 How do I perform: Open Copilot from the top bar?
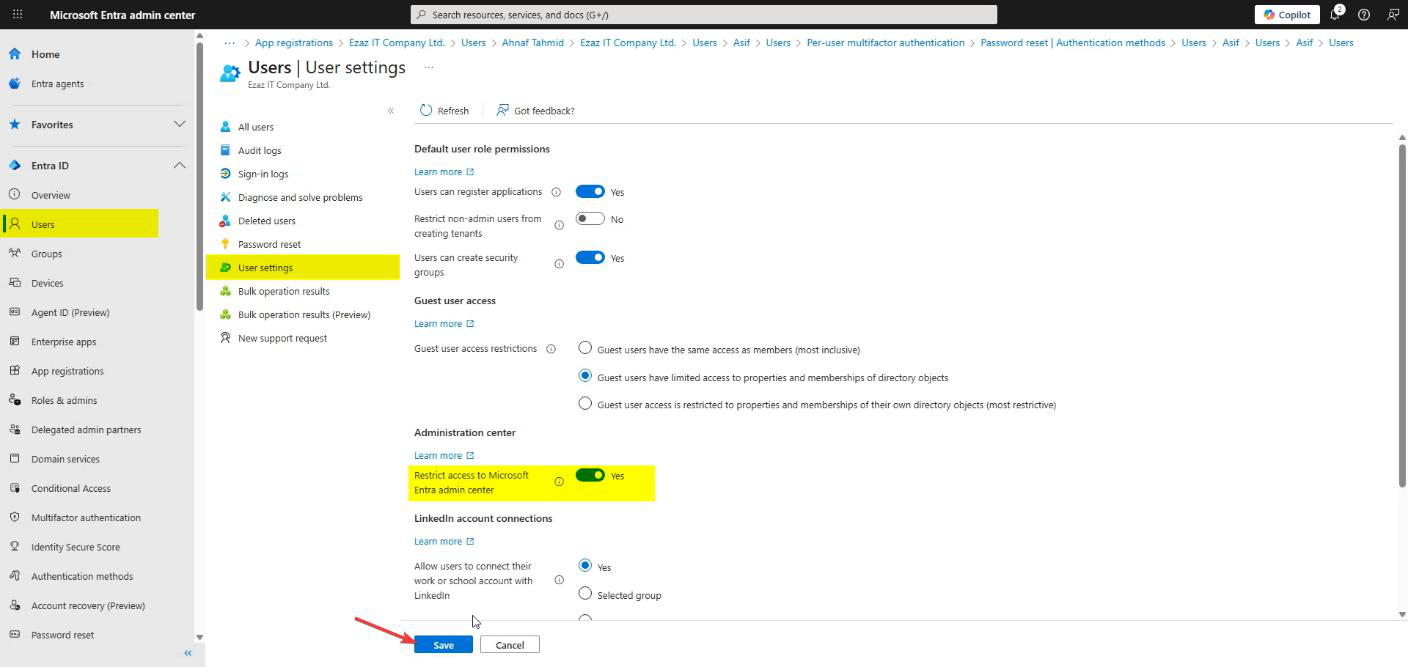1287,15
